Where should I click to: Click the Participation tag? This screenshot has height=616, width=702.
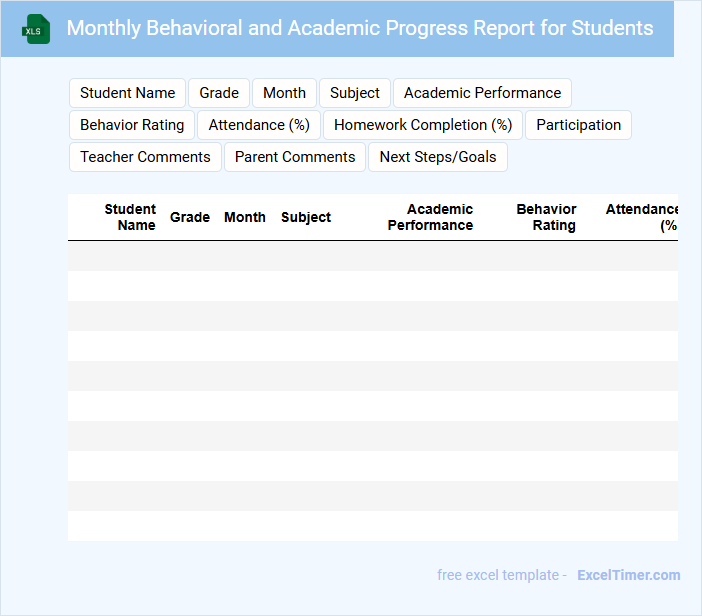[579, 125]
